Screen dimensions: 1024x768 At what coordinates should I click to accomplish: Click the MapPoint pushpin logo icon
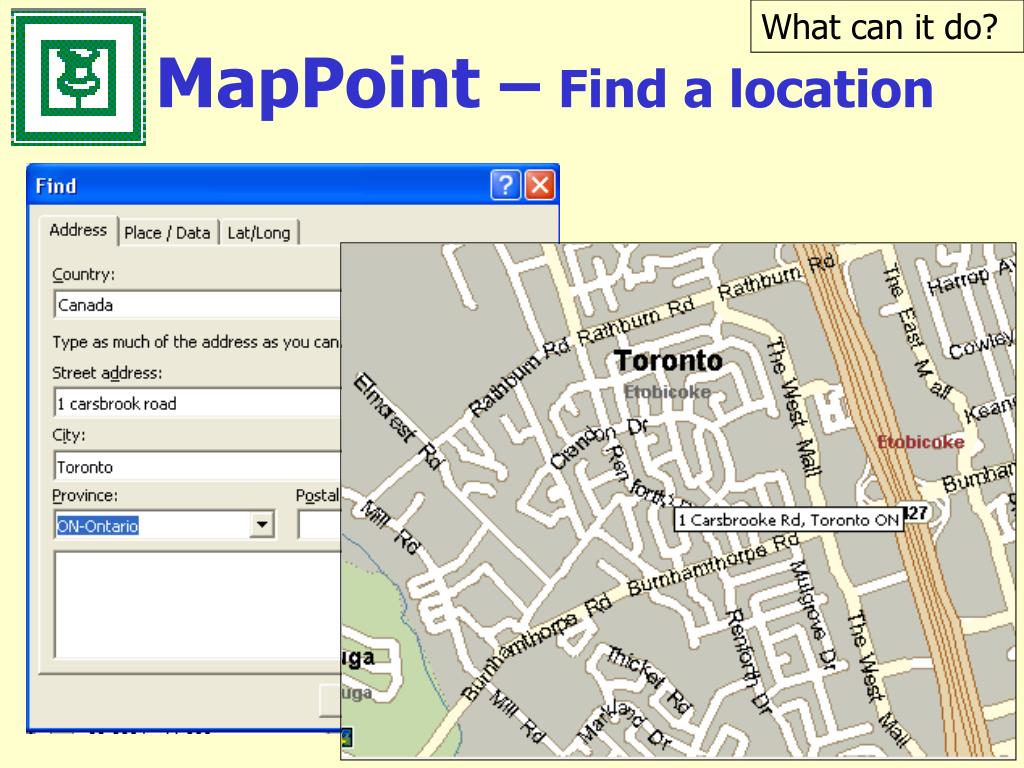pyautogui.click(x=78, y=77)
